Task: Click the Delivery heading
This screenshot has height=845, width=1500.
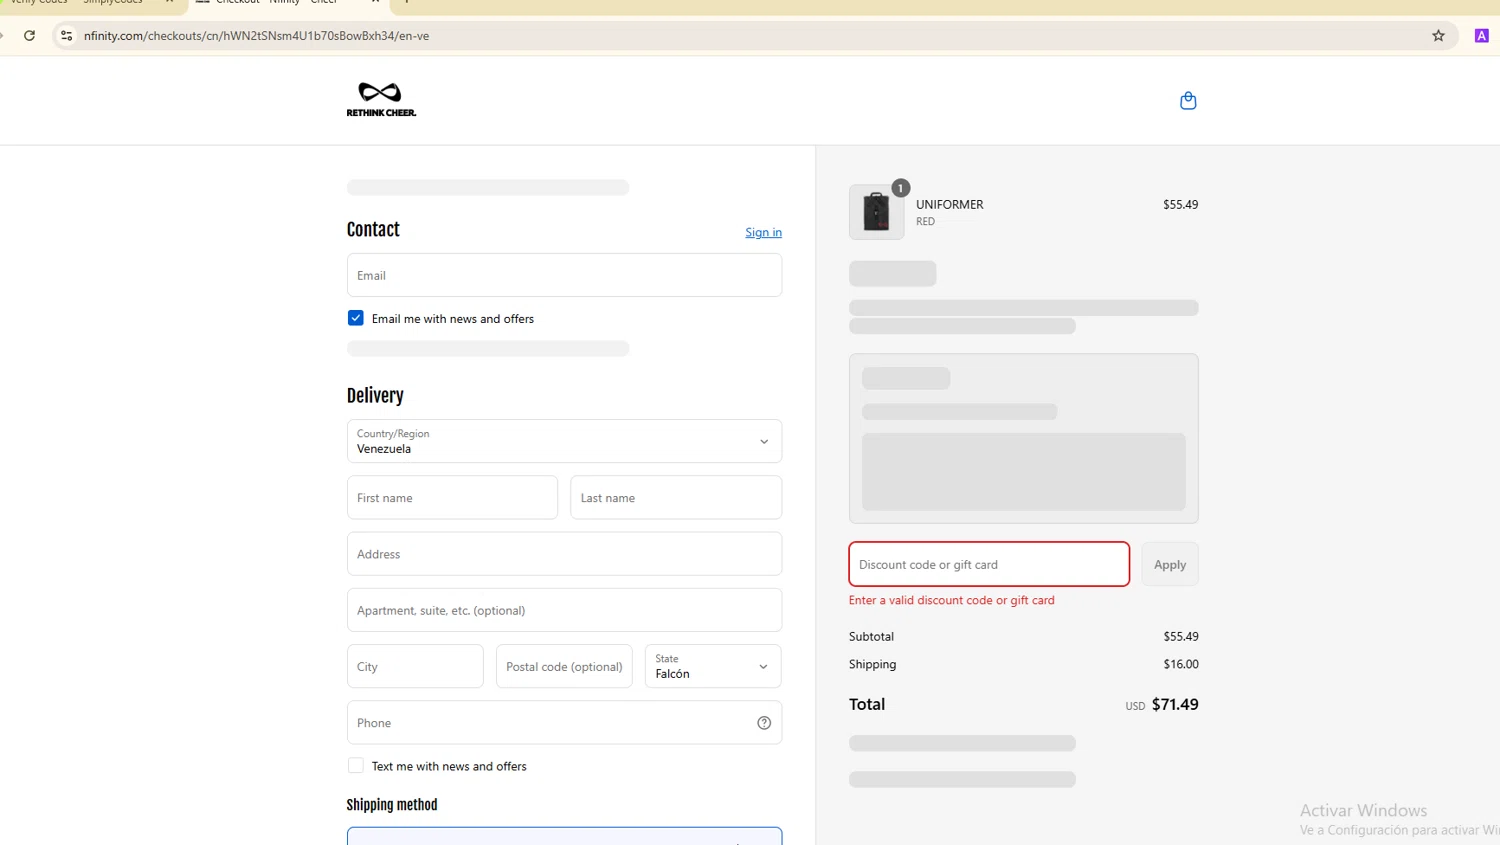Action: tap(375, 395)
